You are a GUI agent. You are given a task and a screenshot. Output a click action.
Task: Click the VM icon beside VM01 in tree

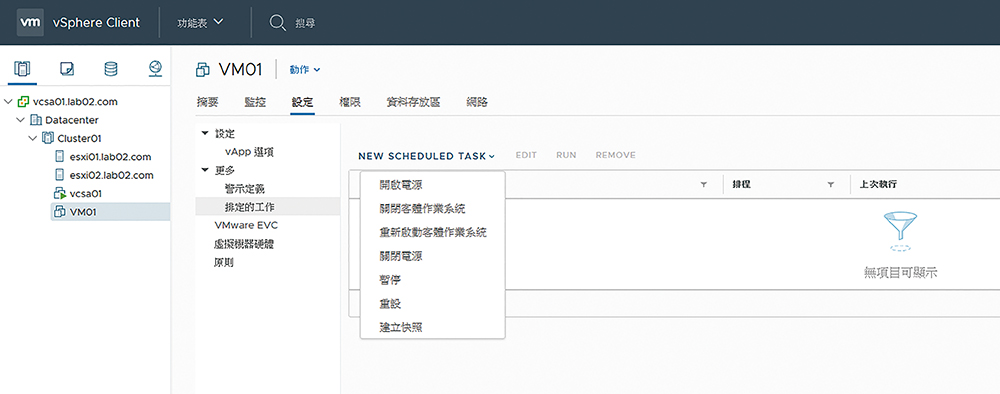click(60, 212)
